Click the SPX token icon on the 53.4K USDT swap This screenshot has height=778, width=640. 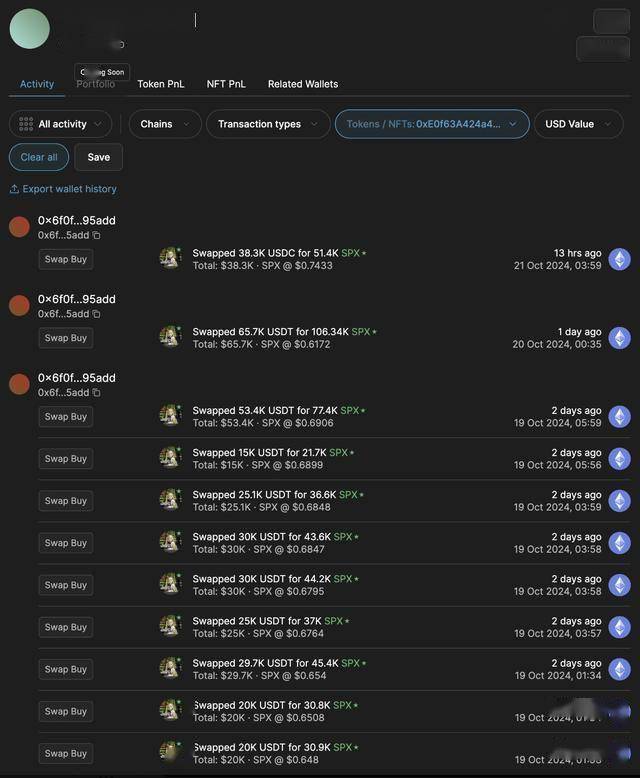(170, 416)
